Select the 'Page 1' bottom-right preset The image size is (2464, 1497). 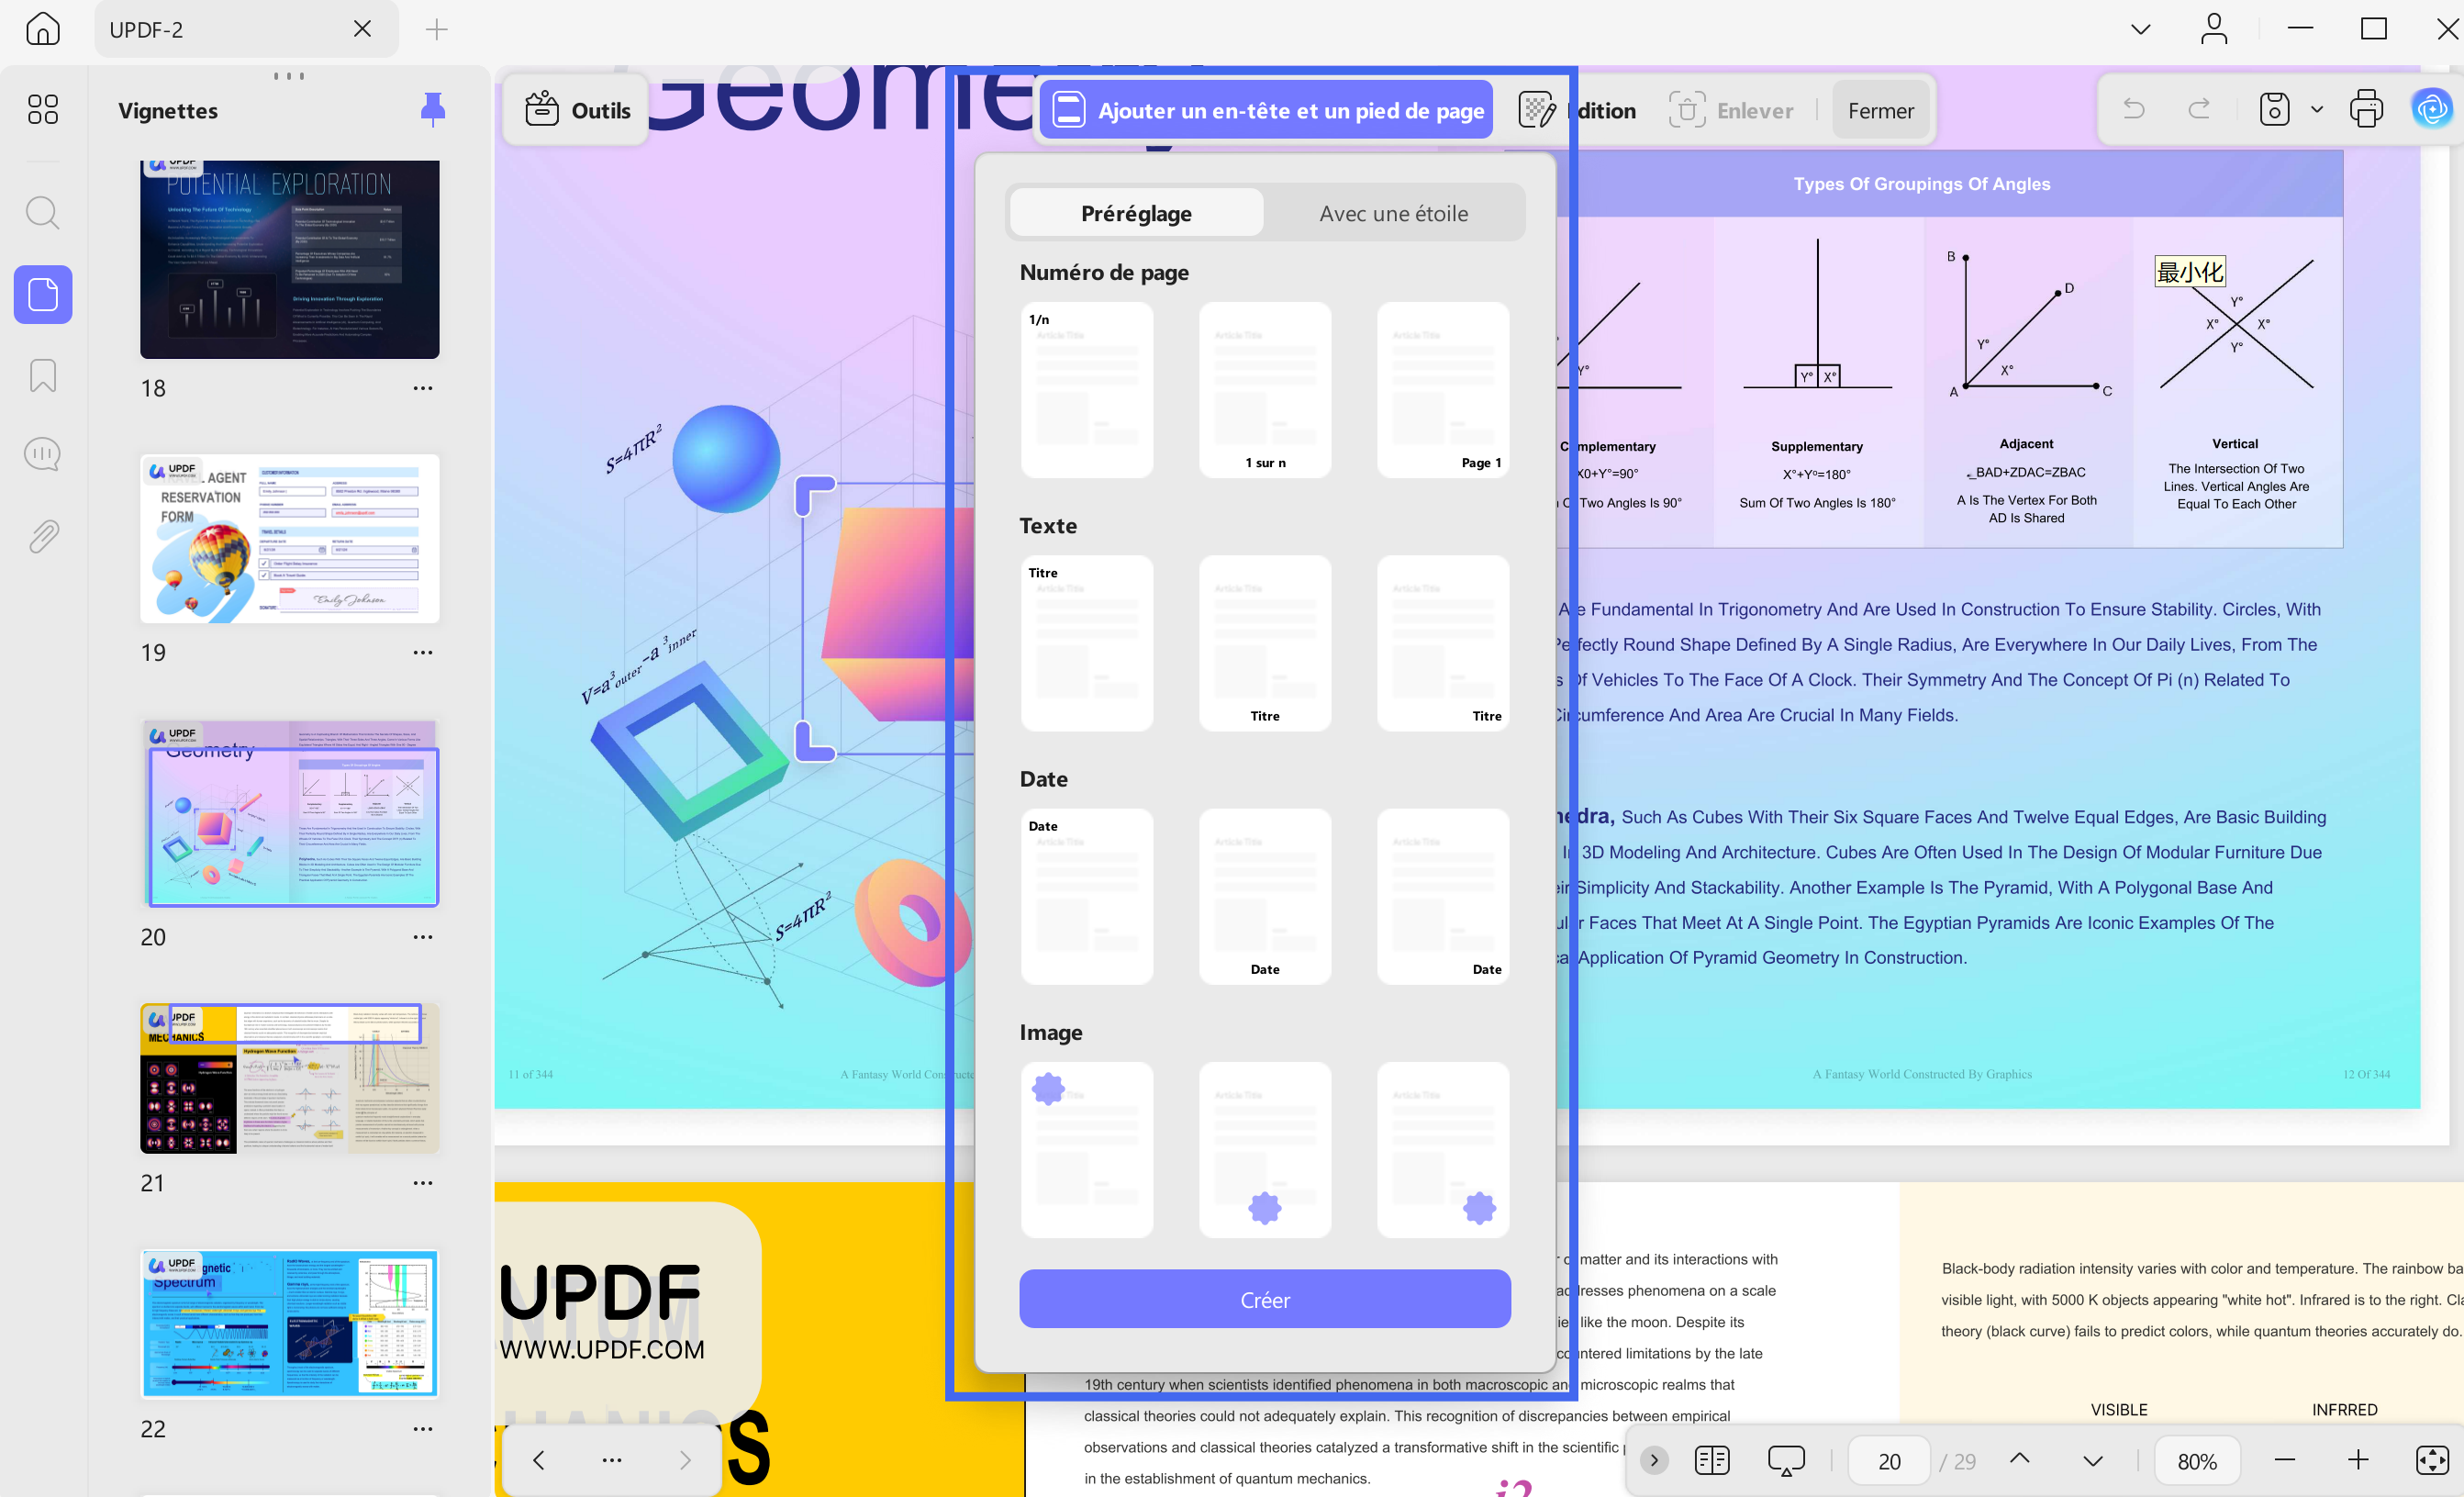1443,390
